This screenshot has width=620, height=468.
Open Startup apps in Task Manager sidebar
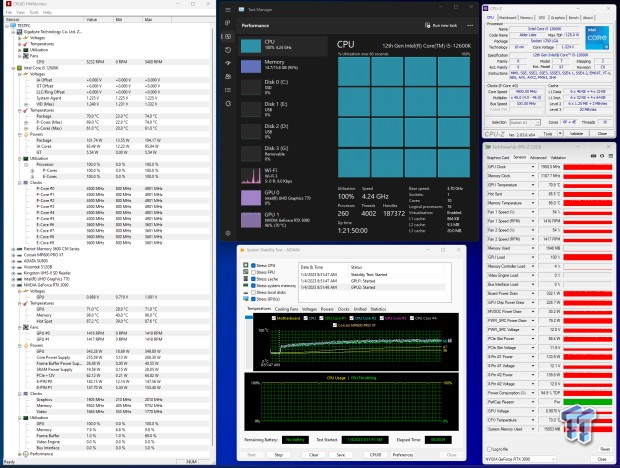[228, 63]
